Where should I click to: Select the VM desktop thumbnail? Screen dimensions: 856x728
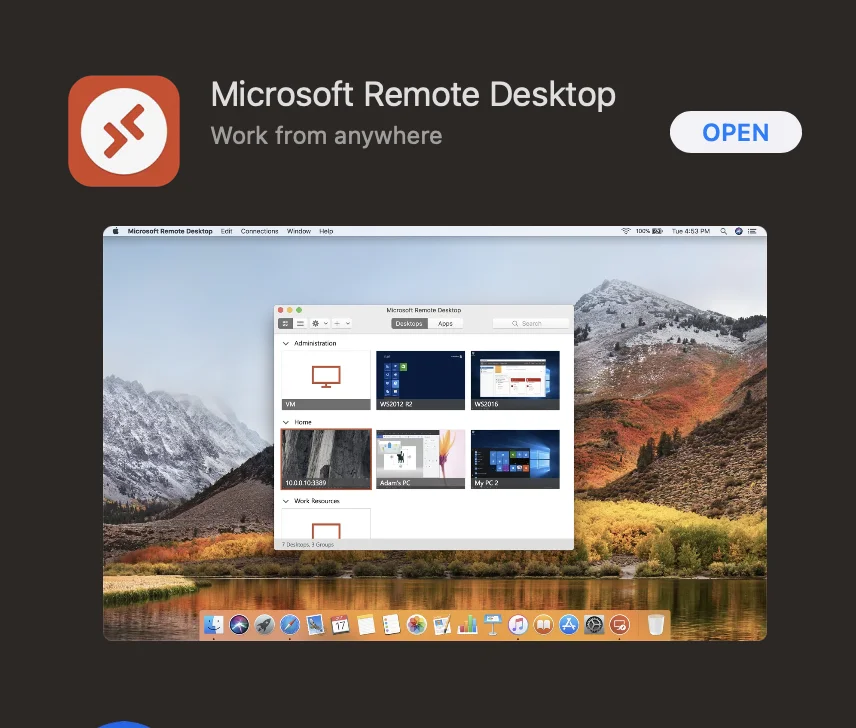(x=326, y=380)
